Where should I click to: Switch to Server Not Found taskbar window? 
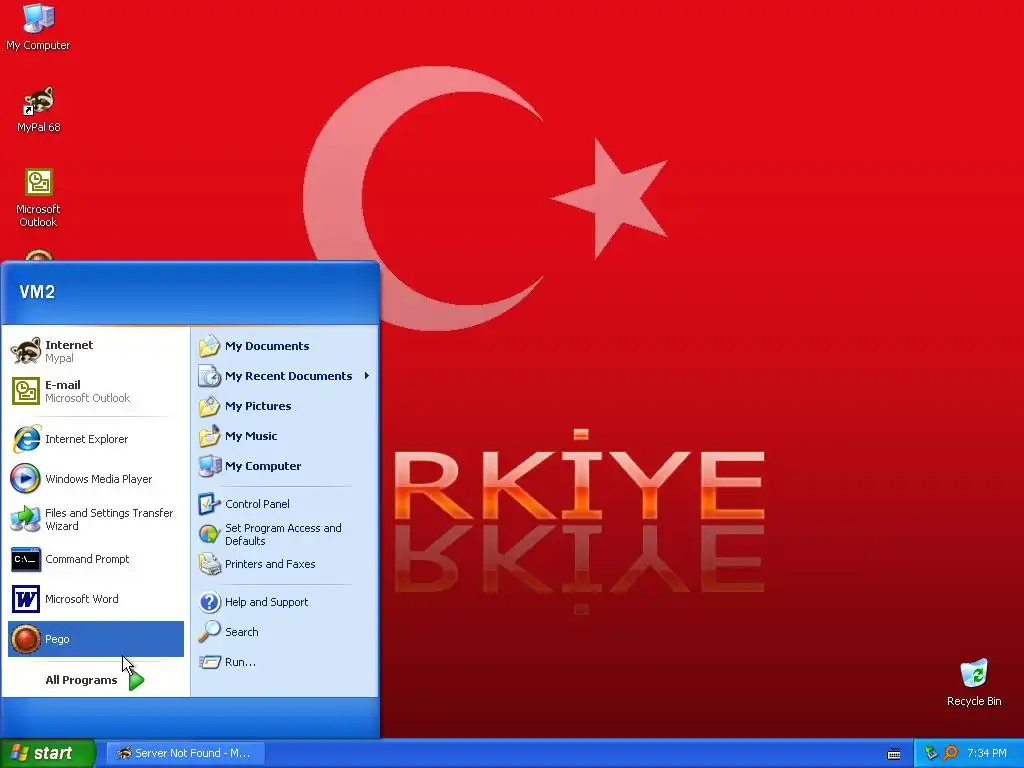click(185, 753)
